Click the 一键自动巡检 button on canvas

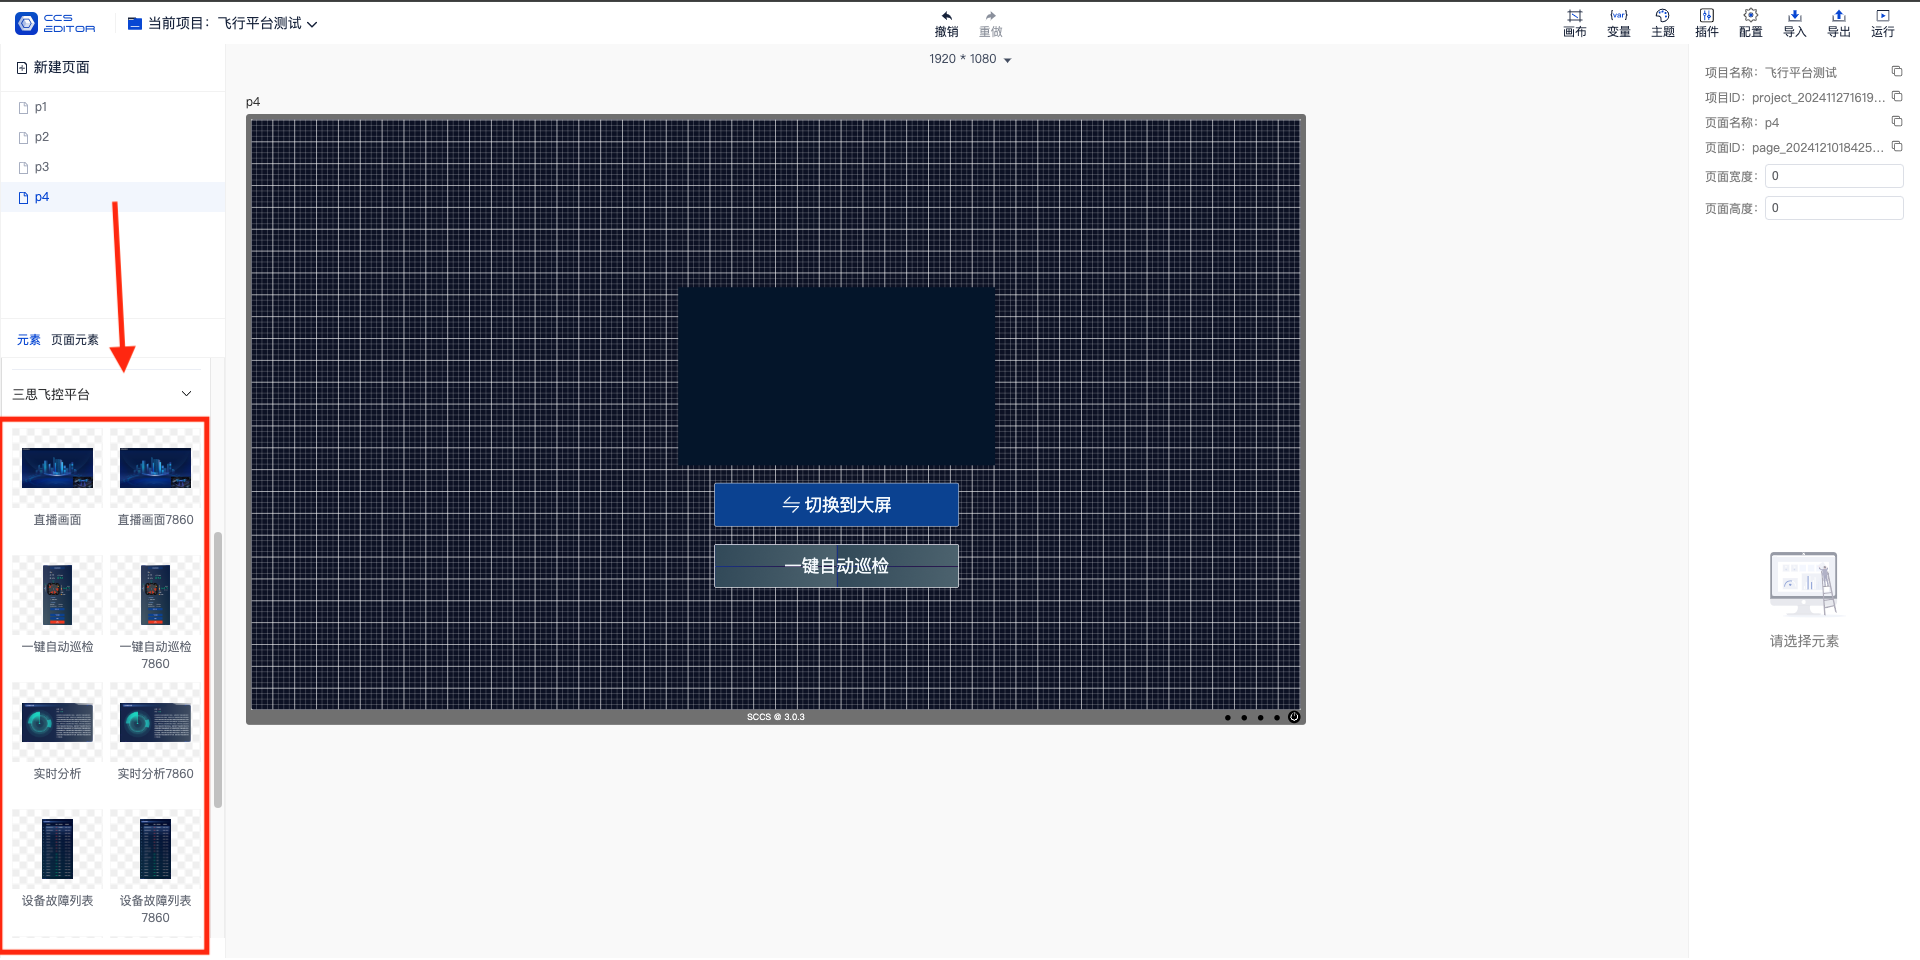[836, 566]
